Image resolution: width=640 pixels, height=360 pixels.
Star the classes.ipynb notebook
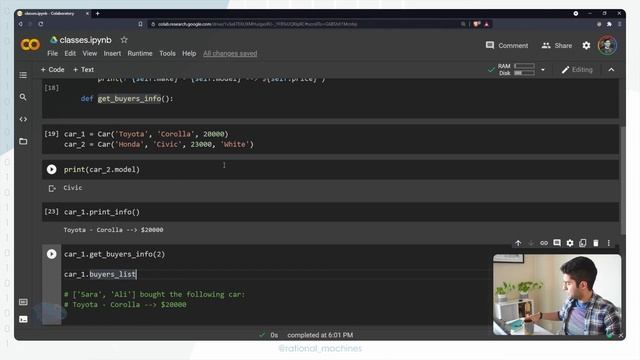point(124,40)
